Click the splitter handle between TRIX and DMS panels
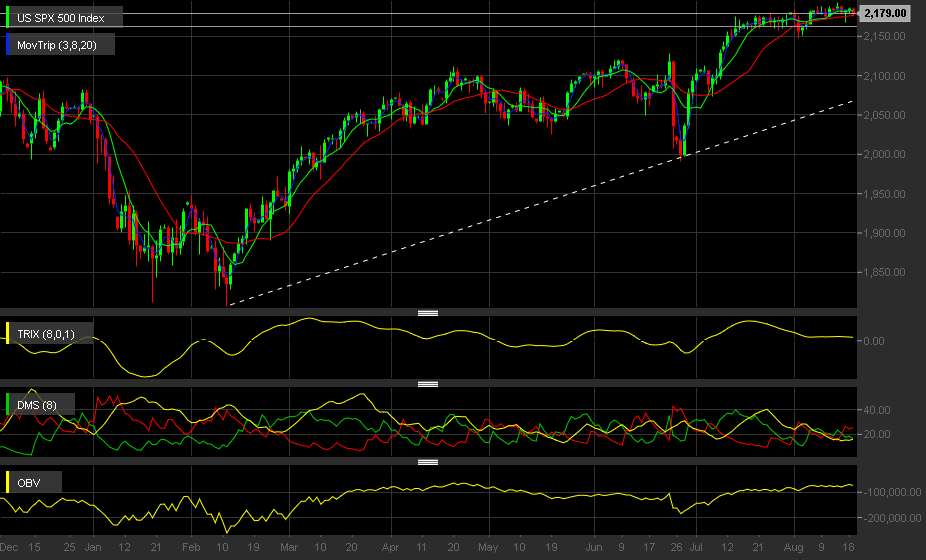The height and width of the screenshot is (560, 926). point(428,384)
